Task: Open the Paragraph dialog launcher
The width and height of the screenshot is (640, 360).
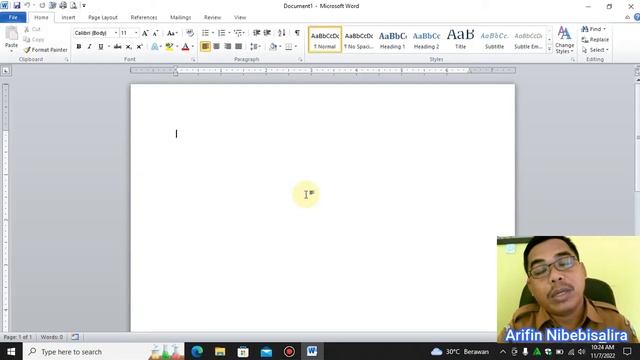Action: tap(300, 60)
